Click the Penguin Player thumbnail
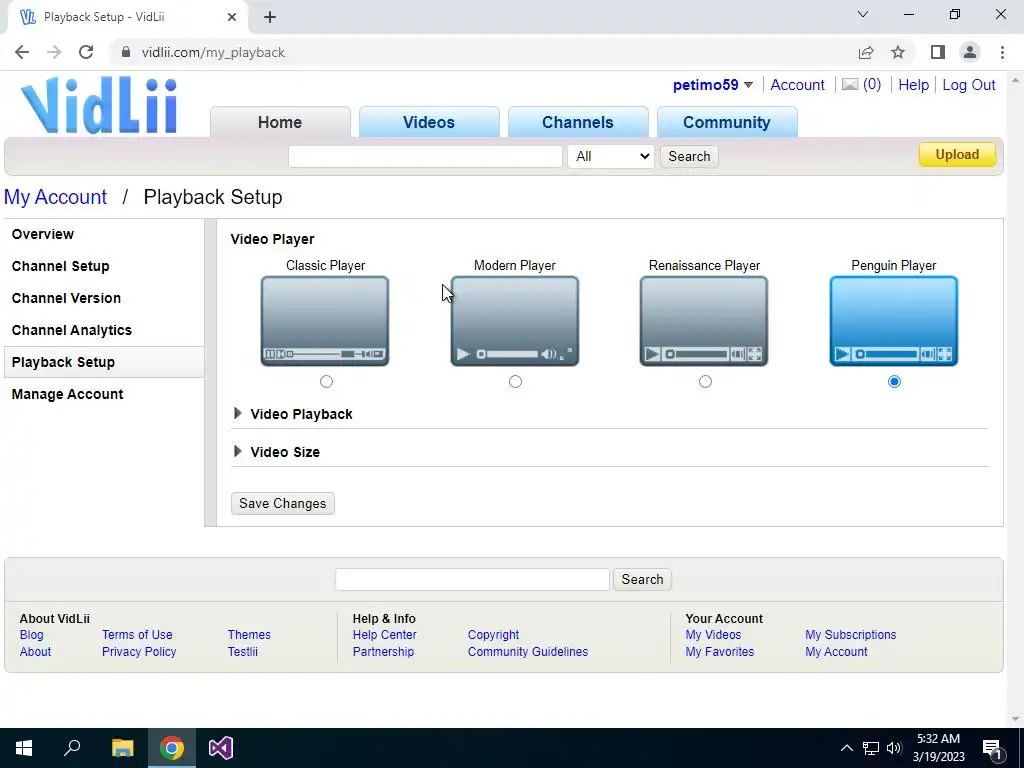This screenshot has width=1024, height=768. (893, 321)
